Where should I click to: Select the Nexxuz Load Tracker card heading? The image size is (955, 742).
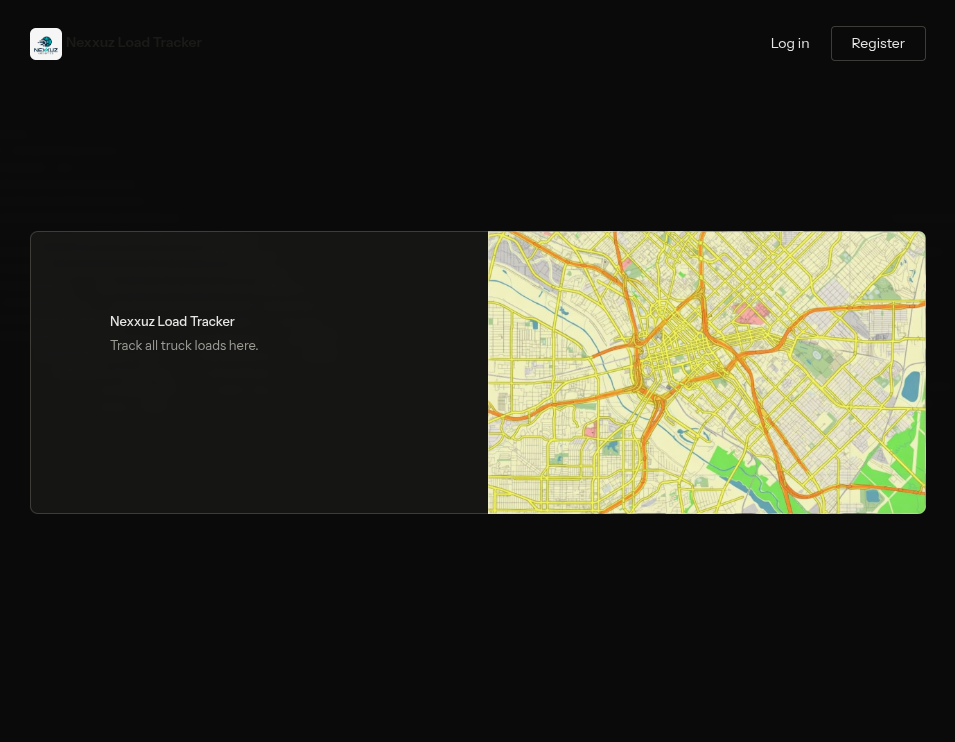coord(172,321)
